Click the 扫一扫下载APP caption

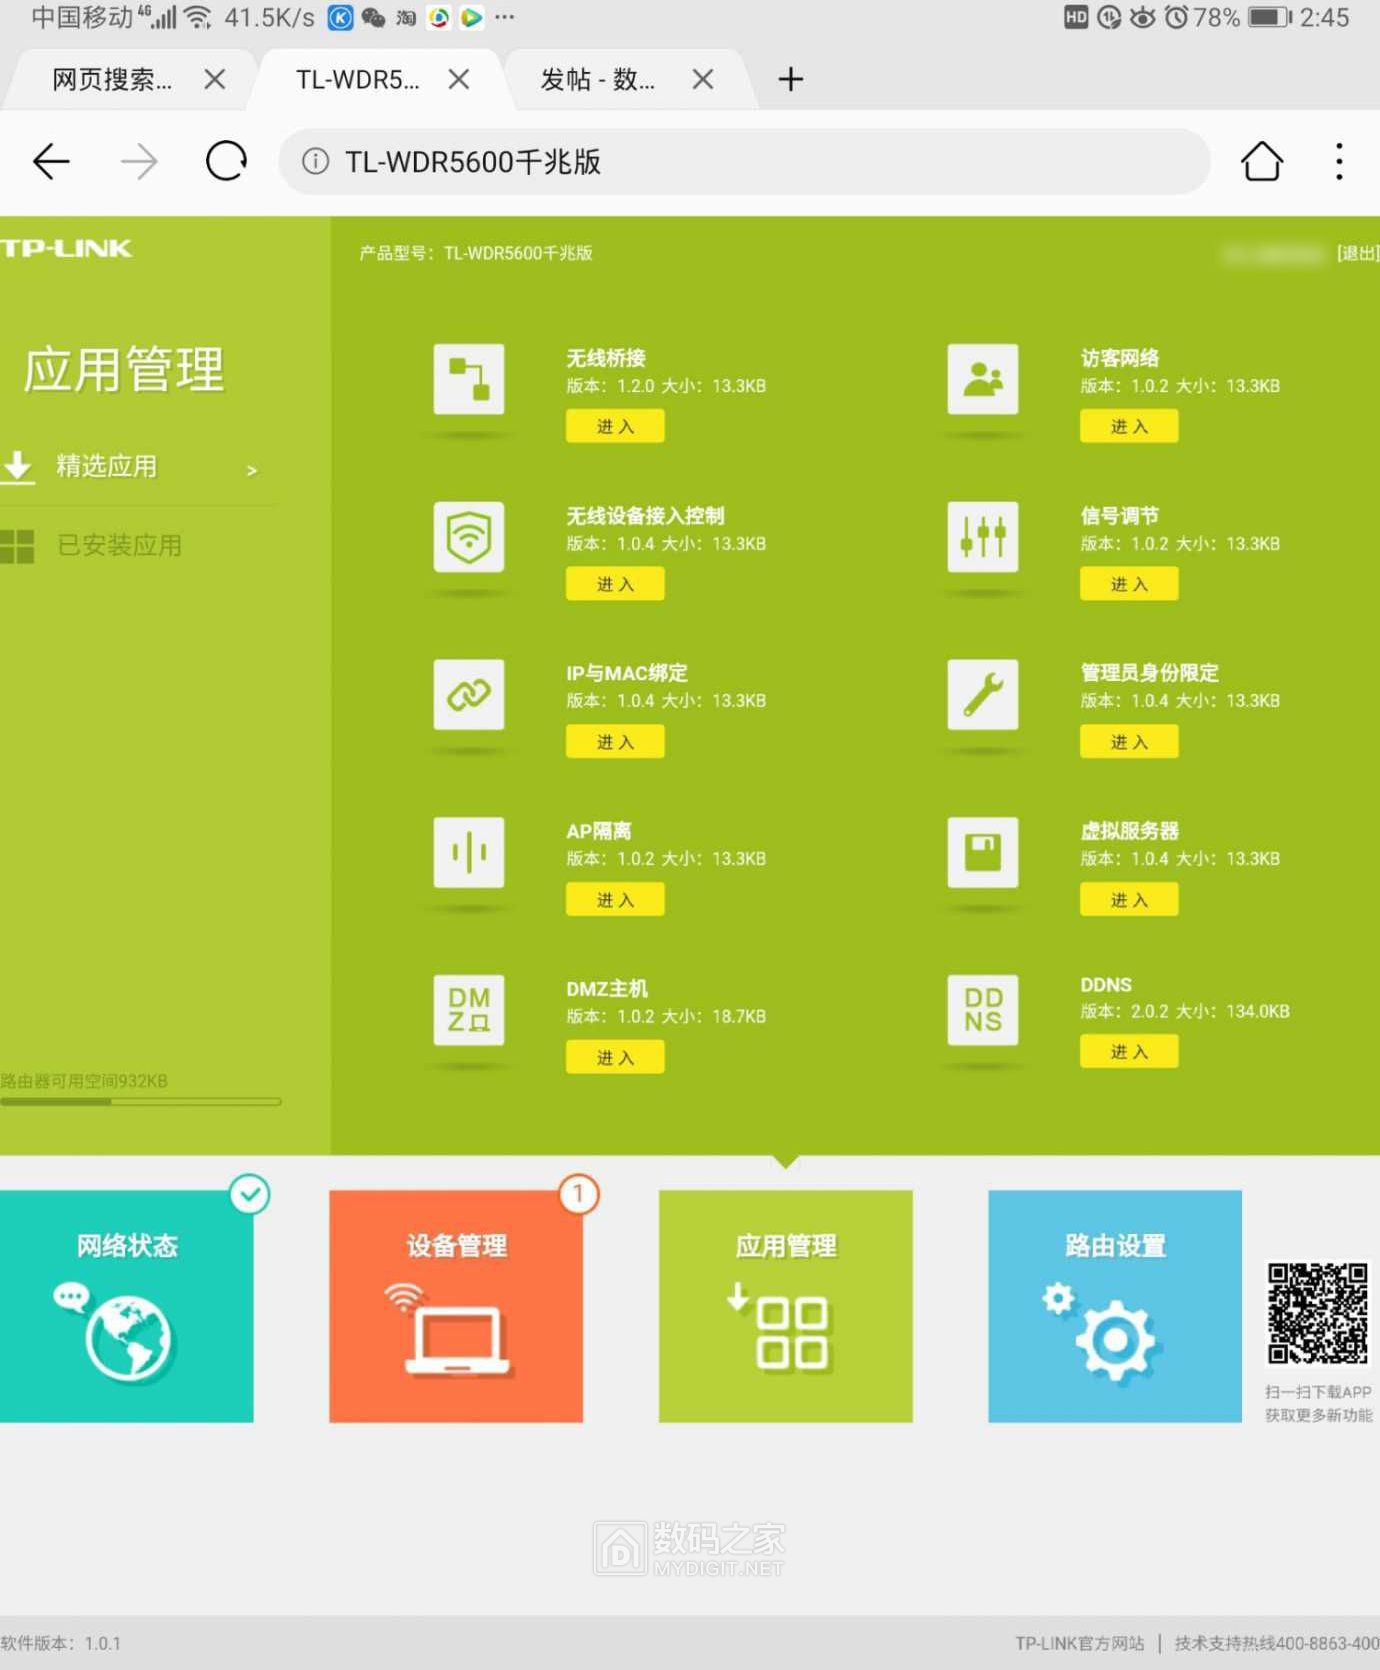point(1318,1392)
